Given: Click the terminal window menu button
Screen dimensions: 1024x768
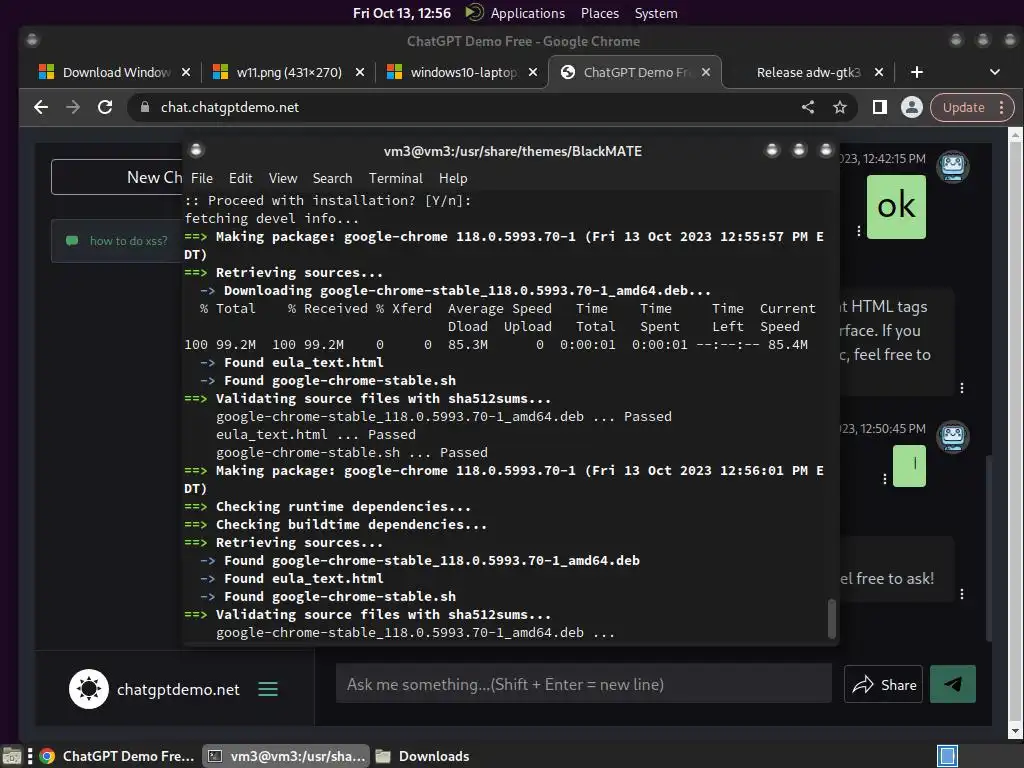Looking at the screenshot, I should coord(196,151).
